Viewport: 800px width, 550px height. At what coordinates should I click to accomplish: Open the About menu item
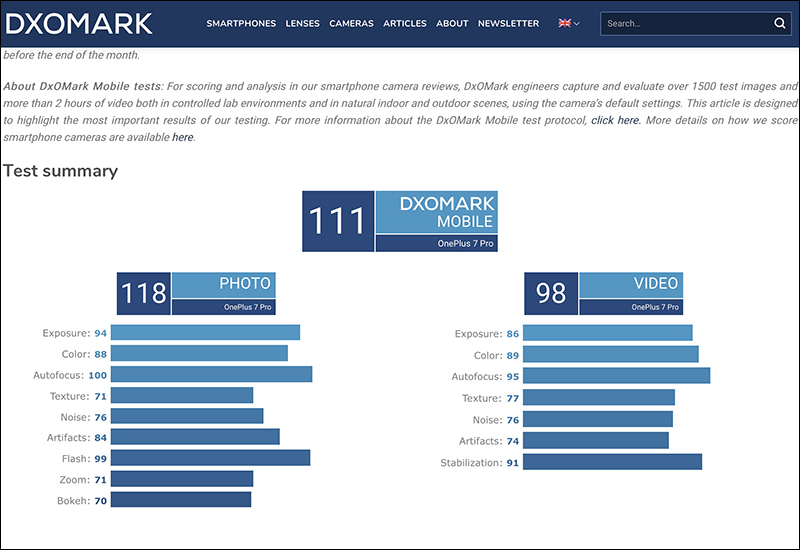[x=452, y=23]
